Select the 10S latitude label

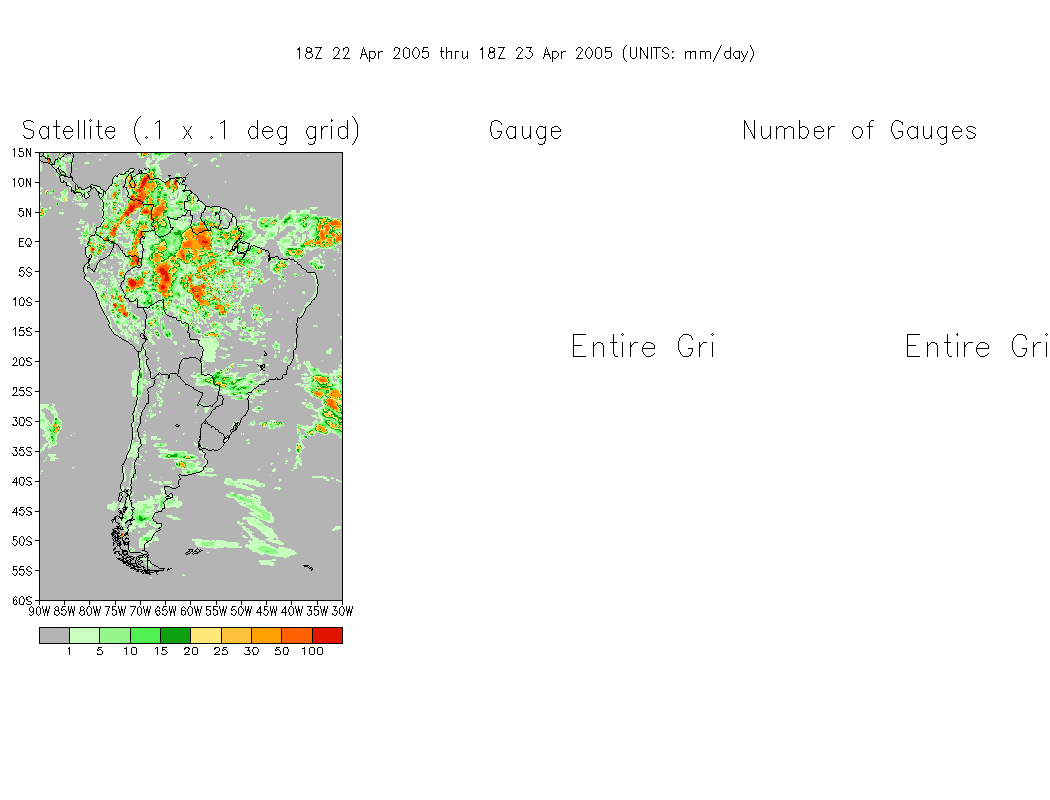[x=21, y=302]
